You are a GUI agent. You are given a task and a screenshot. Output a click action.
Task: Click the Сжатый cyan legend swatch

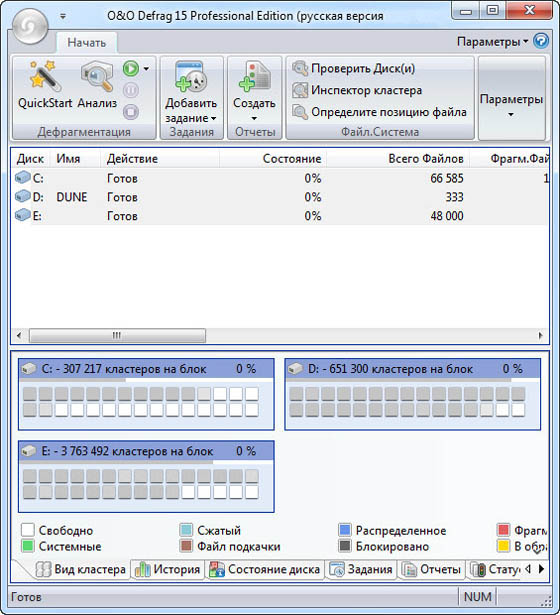pyautogui.click(x=186, y=530)
